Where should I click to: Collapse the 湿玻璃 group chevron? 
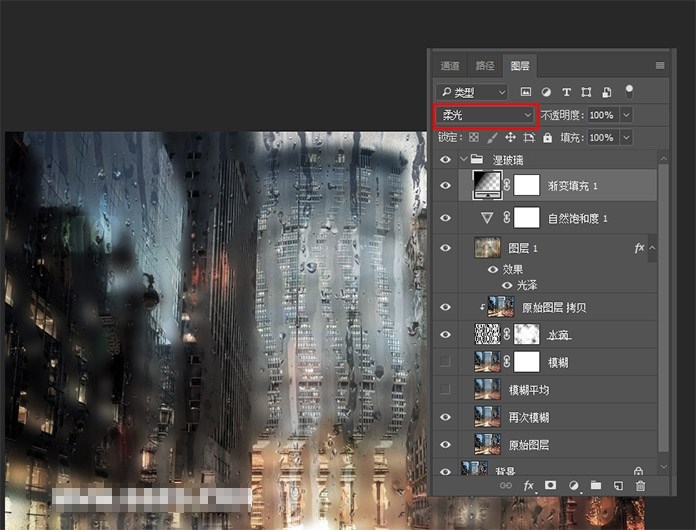[464, 158]
